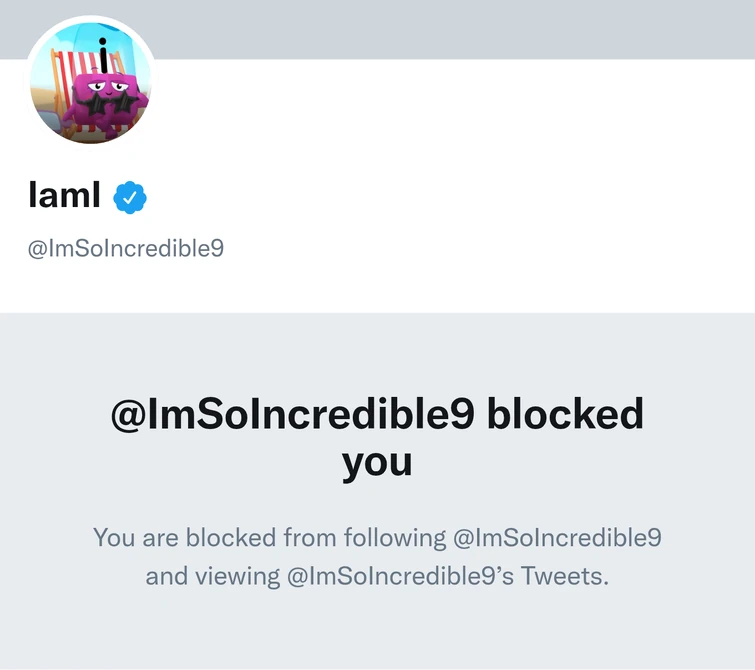Click the blue verified badge
Screen dimensions: 755x670
coord(130,197)
